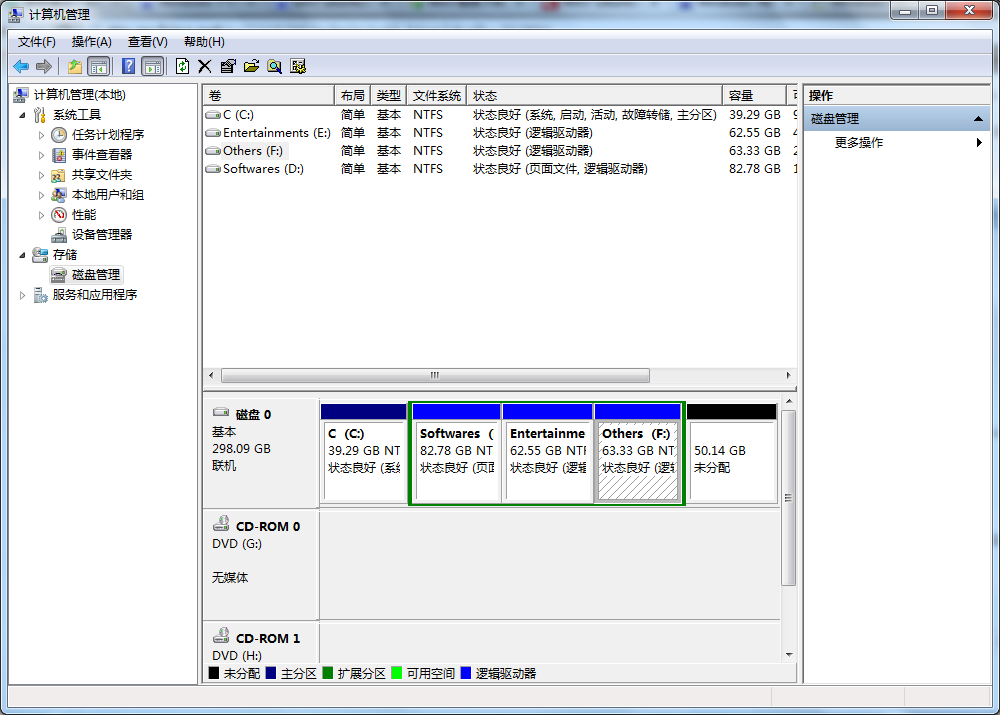The height and width of the screenshot is (715, 1000).
Task: Click the horizontal scrollbar thumb of volume list
Action: pyautogui.click(x=435, y=376)
